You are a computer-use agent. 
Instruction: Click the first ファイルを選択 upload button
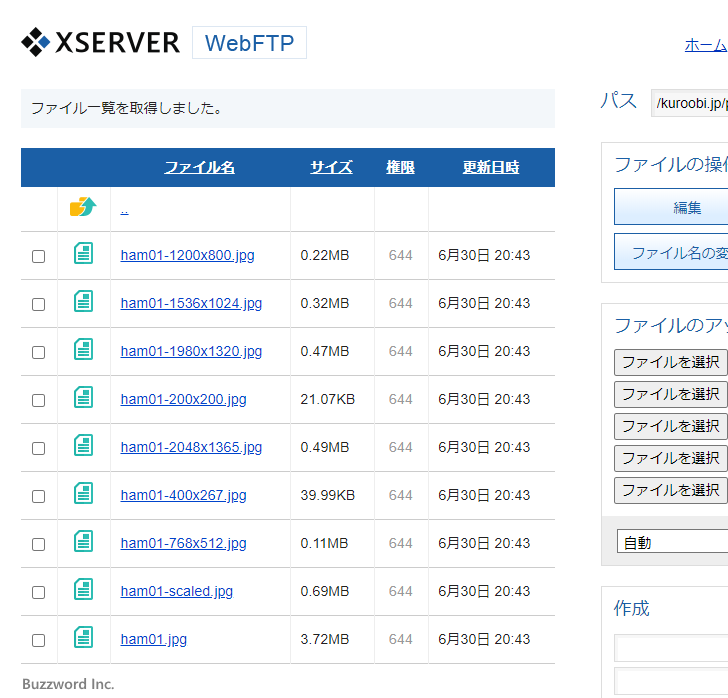point(671,362)
